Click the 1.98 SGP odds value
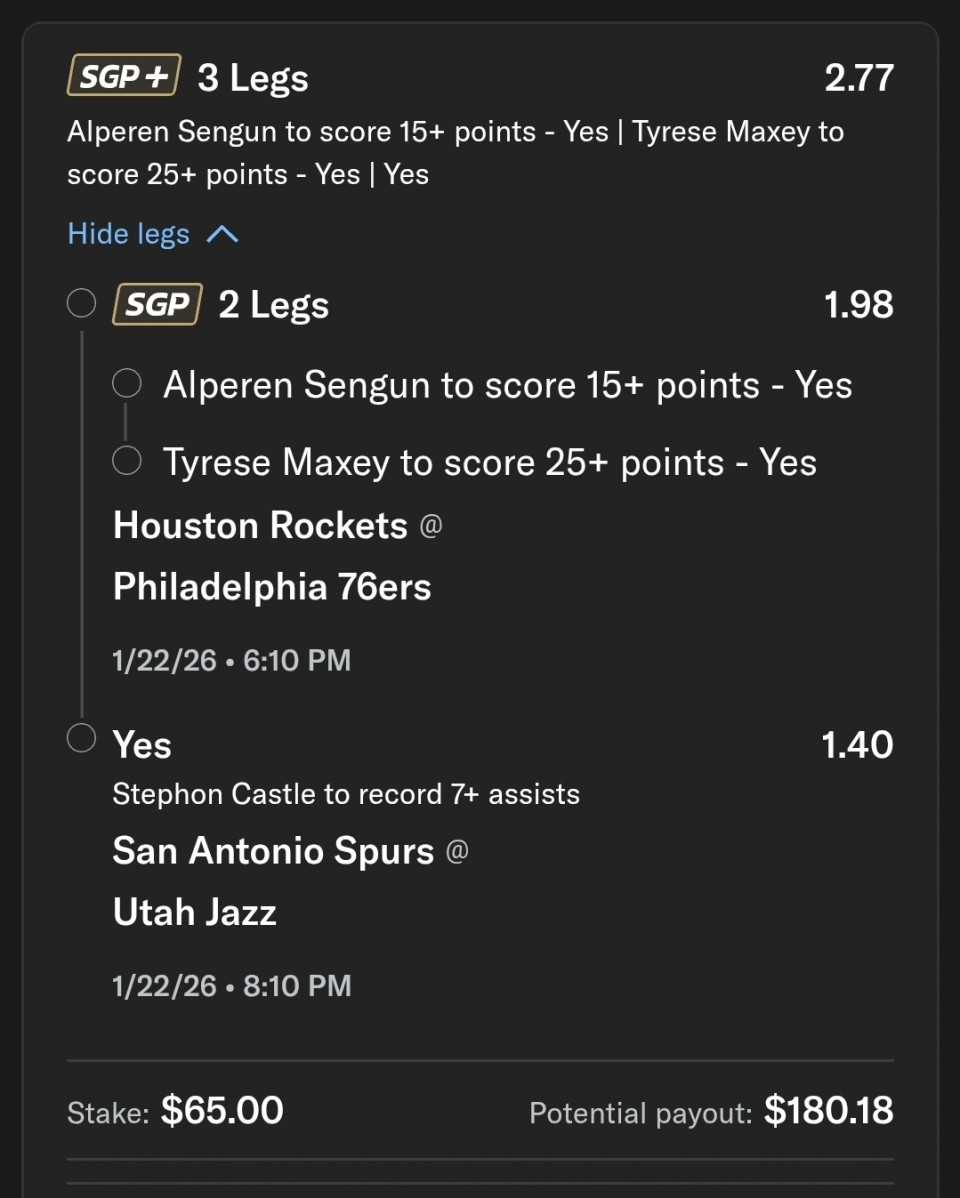The width and height of the screenshot is (960, 1198). click(x=858, y=305)
